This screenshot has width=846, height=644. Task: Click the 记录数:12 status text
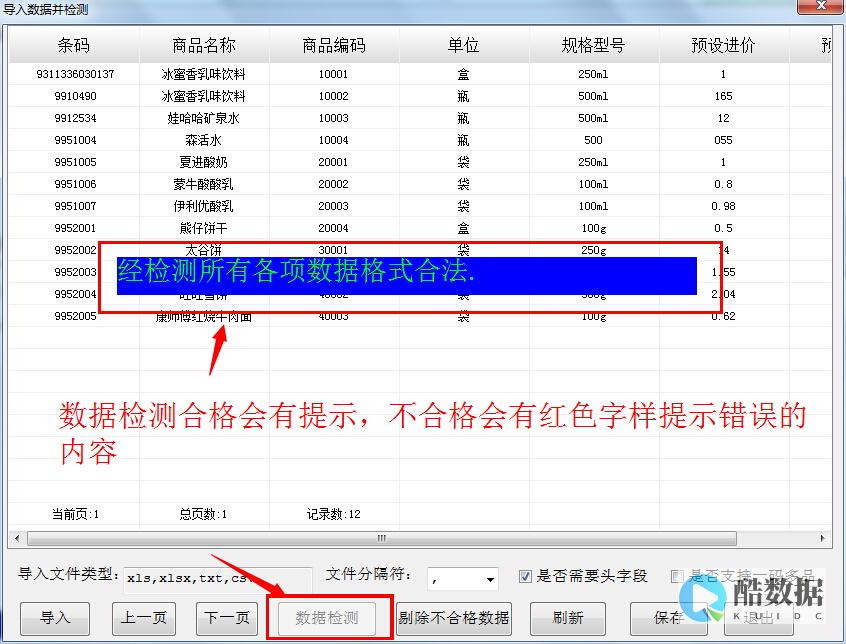[x=333, y=514]
